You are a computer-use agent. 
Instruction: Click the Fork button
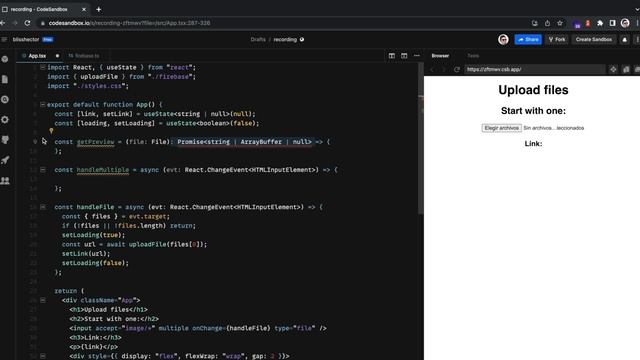click(556, 40)
